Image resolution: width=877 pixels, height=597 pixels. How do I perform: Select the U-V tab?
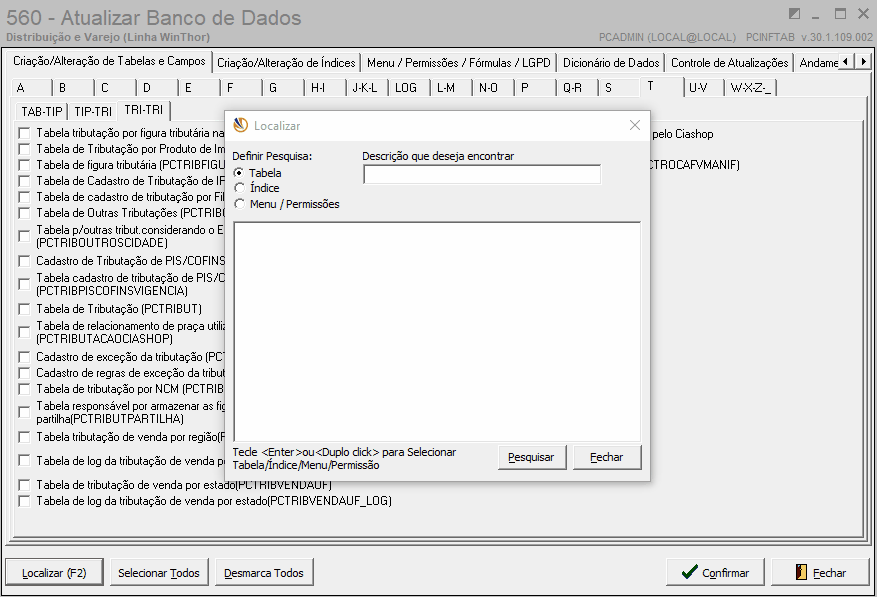703,88
